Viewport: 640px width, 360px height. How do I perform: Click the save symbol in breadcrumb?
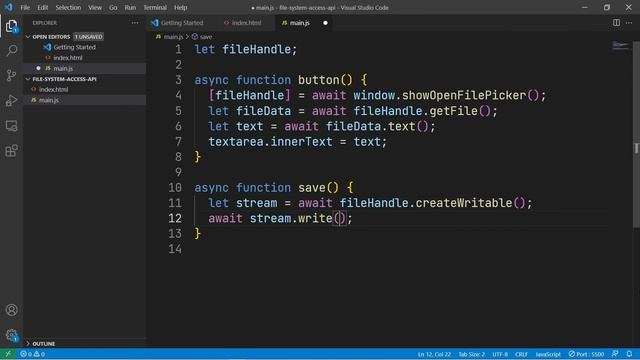coord(202,37)
